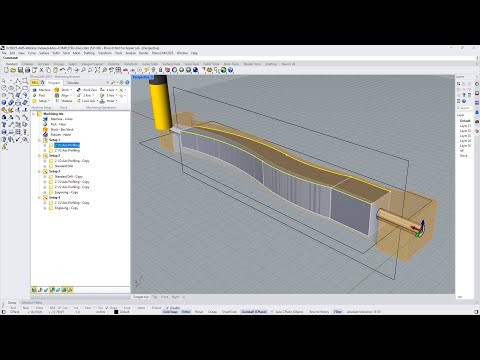Click the New file icon in Standard toolbar
480x360 pixels.
click(6, 70)
